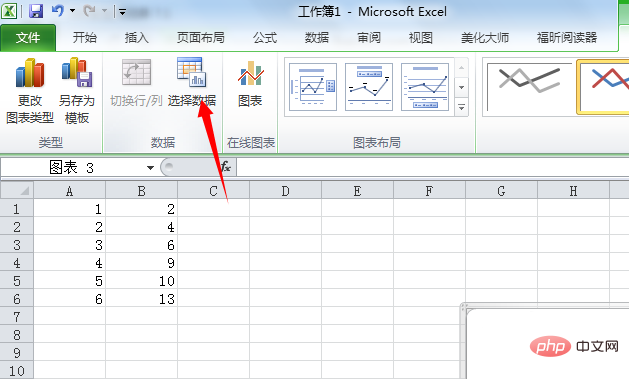Open the Name Box dropdown arrow
Image resolution: width=629 pixels, height=379 pixels.
tap(150, 167)
